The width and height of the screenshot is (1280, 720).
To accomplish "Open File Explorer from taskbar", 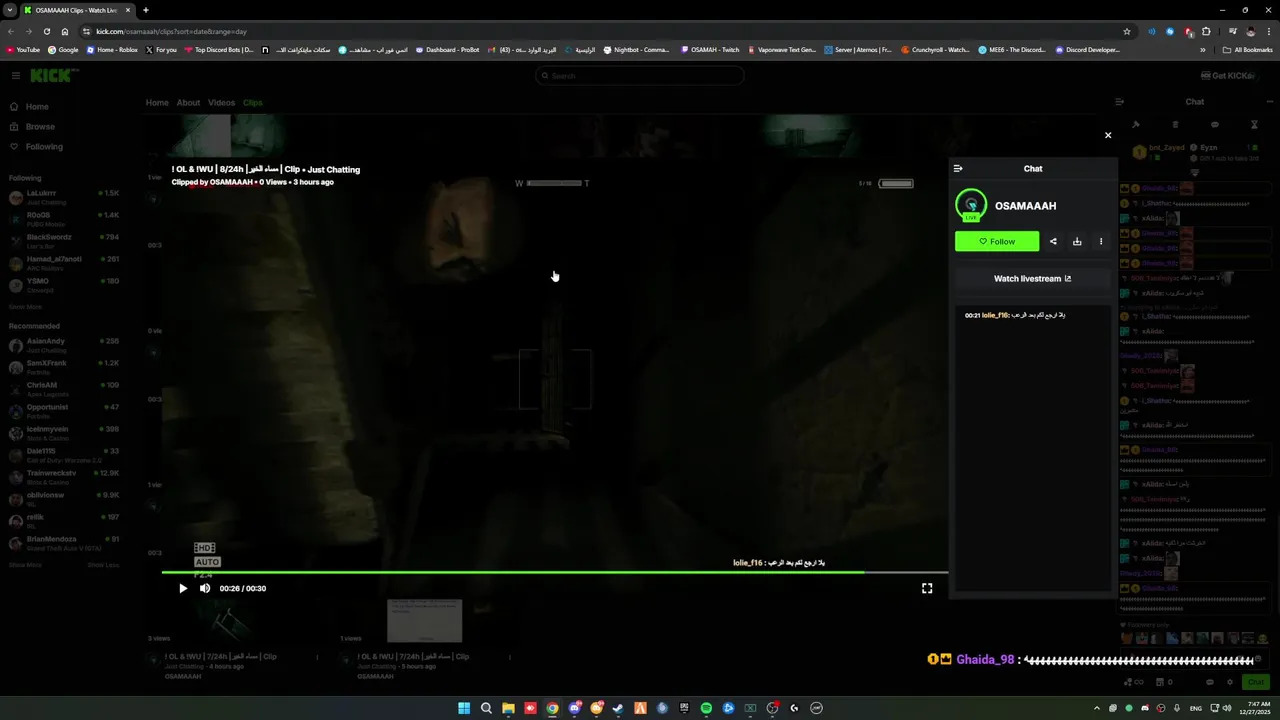I will point(508,708).
